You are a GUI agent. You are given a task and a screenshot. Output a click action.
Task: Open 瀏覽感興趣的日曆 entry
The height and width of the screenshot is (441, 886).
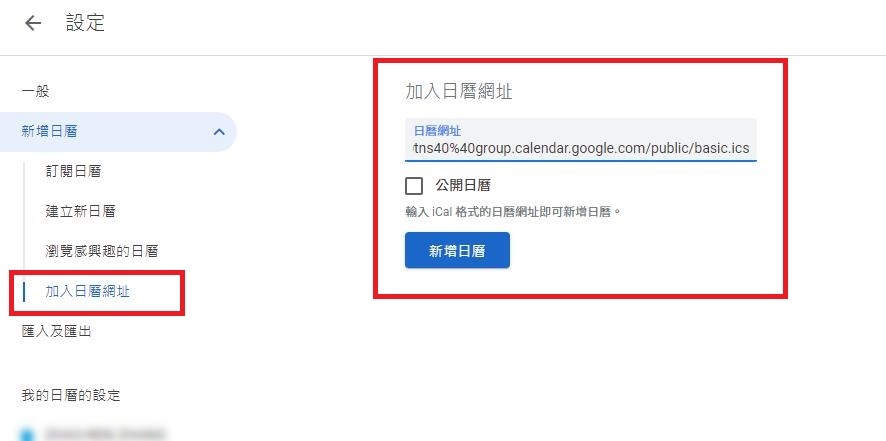[101, 252]
